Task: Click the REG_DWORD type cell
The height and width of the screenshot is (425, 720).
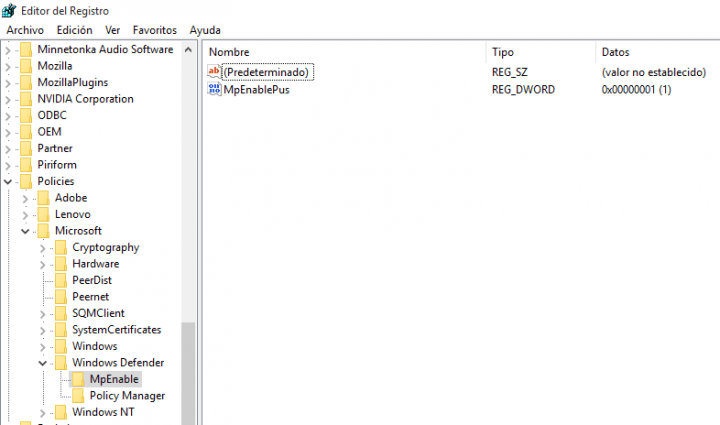Action: [523, 89]
